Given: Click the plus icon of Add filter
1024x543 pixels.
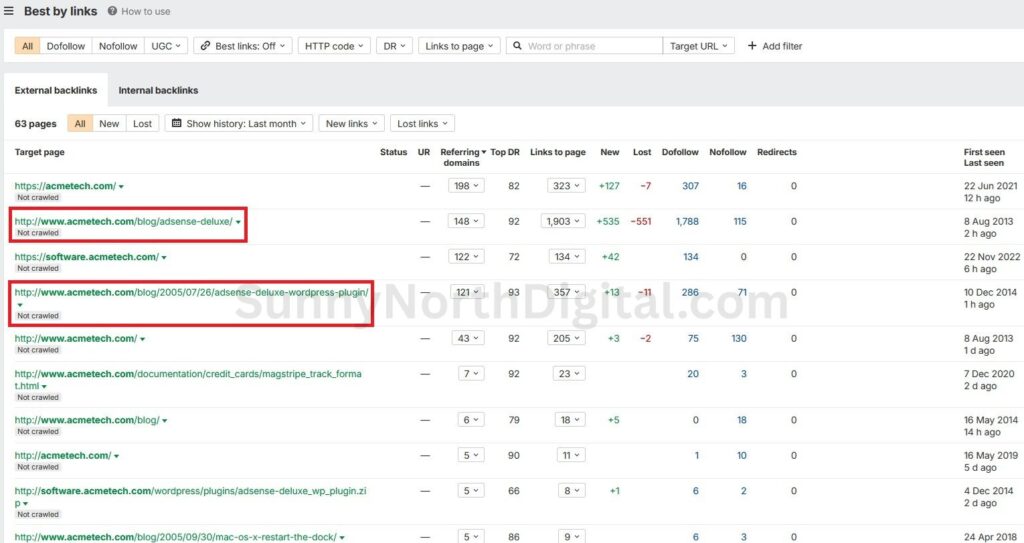Looking at the screenshot, I should pos(752,46).
